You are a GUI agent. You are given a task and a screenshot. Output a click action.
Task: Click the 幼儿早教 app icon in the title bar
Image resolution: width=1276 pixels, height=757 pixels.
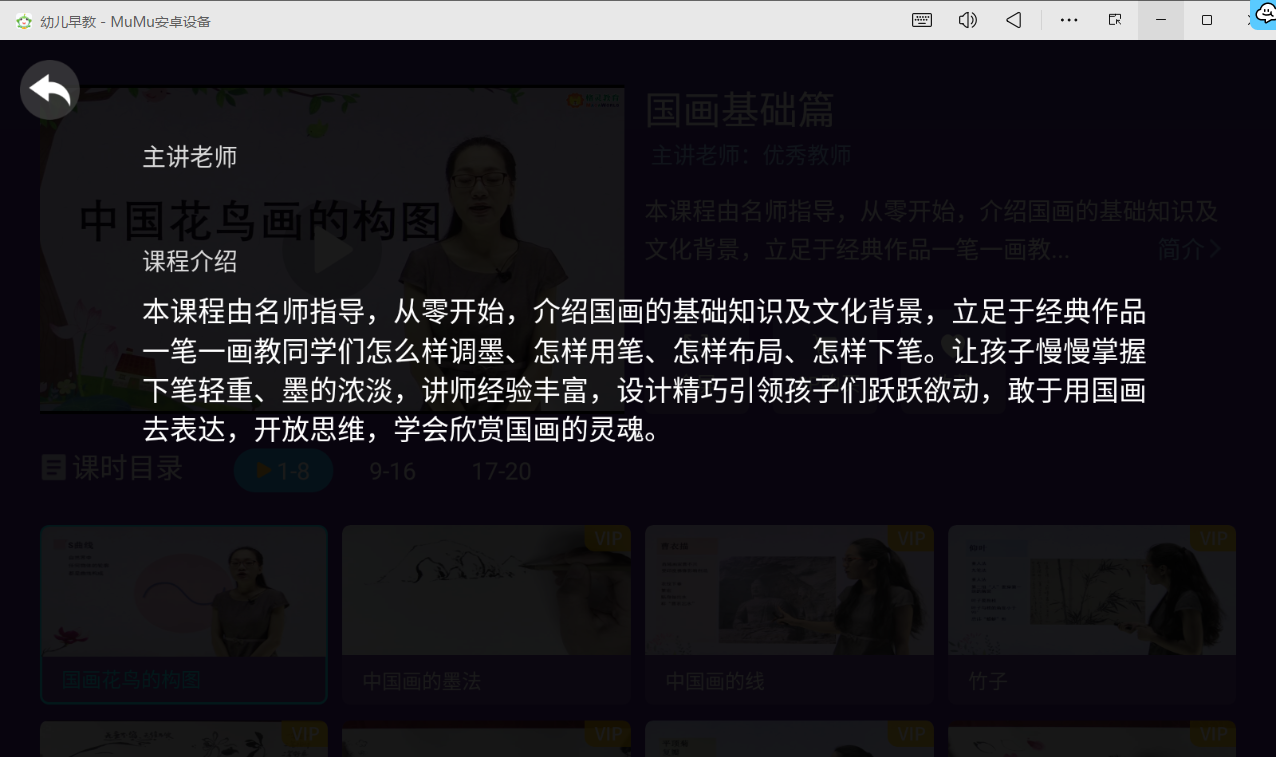click(x=24, y=21)
